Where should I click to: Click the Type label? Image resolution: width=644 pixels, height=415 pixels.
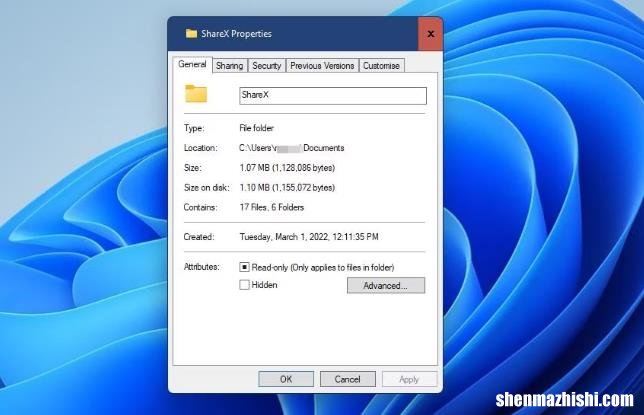(194, 128)
